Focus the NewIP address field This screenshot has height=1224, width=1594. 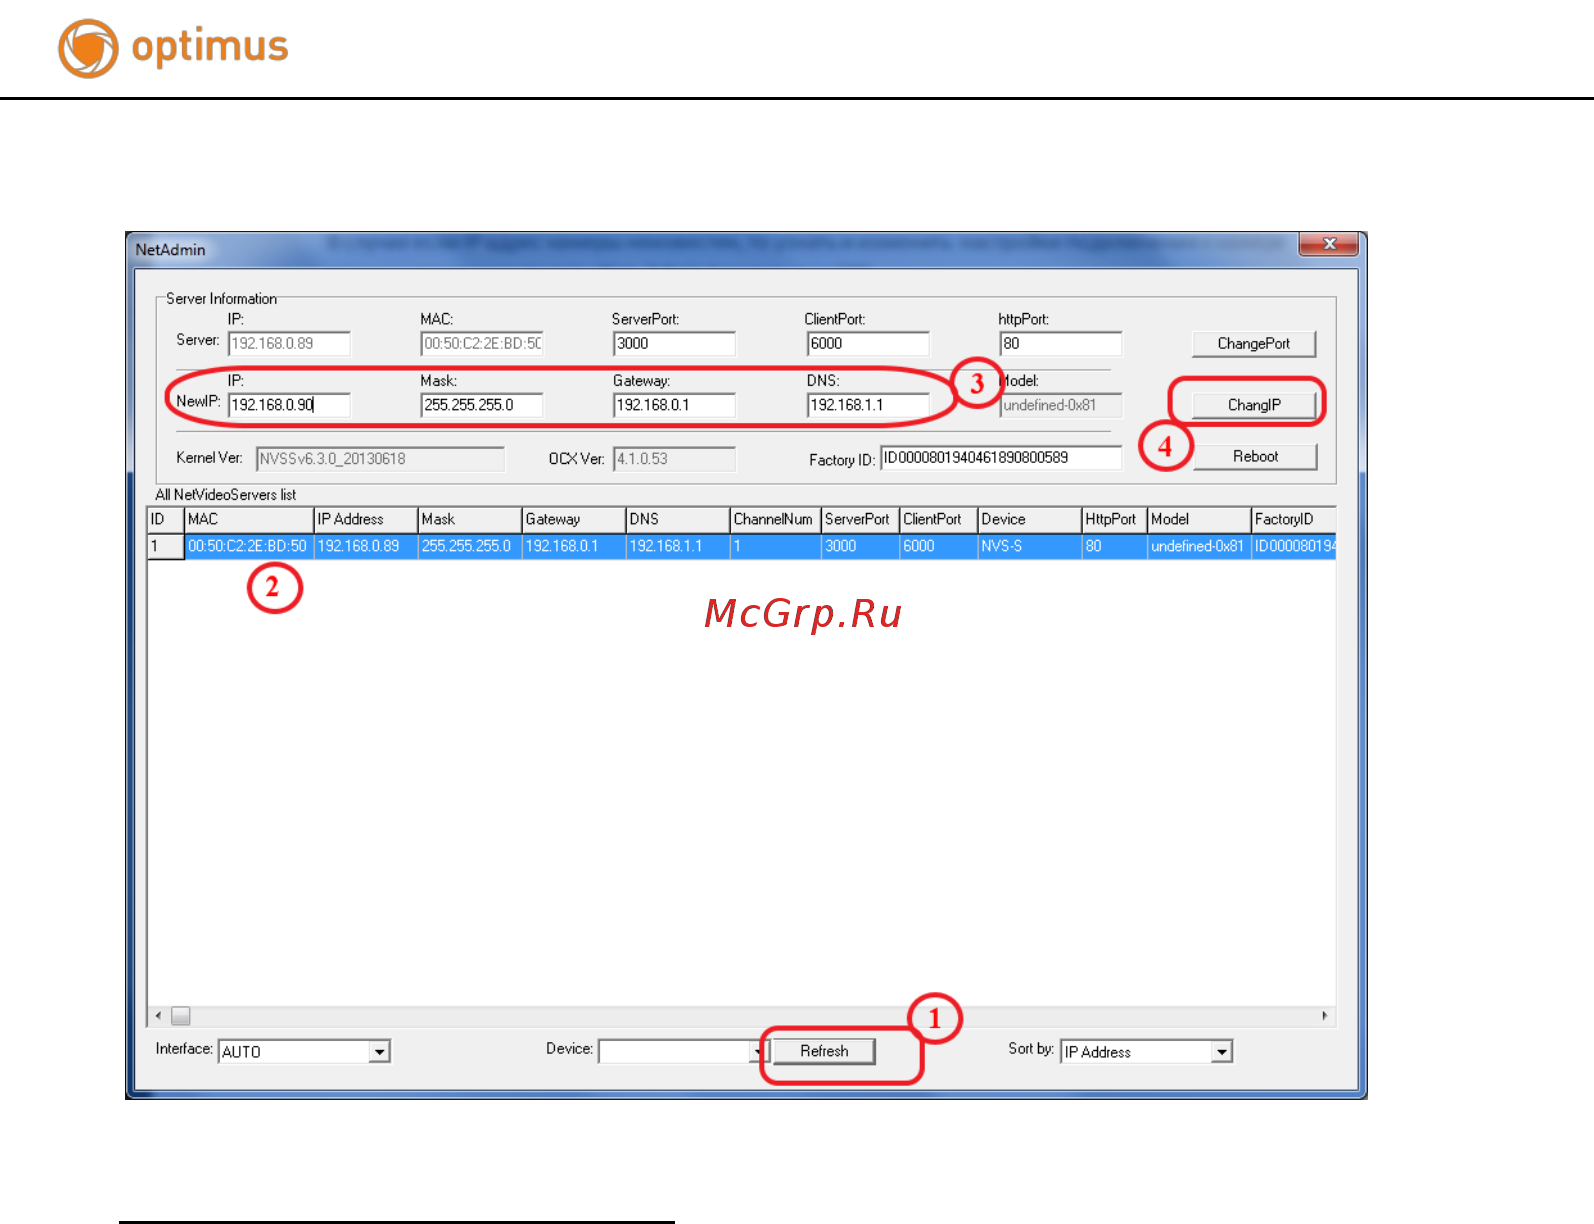(x=289, y=405)
